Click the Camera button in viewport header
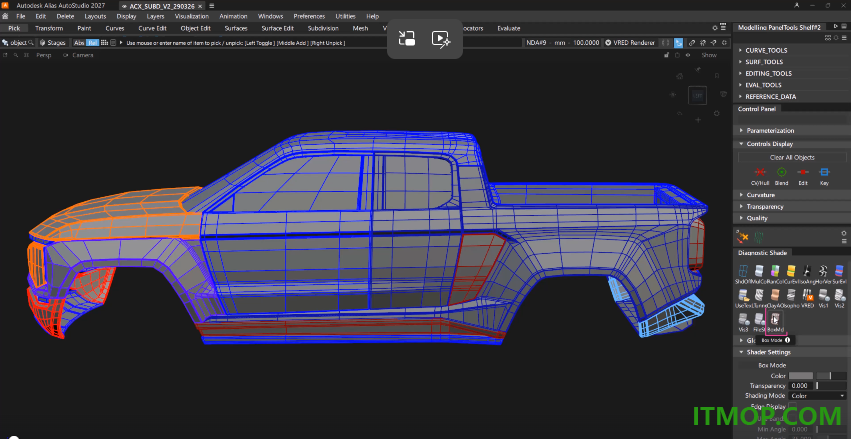 pyautogui.click(x=82, y=55)
